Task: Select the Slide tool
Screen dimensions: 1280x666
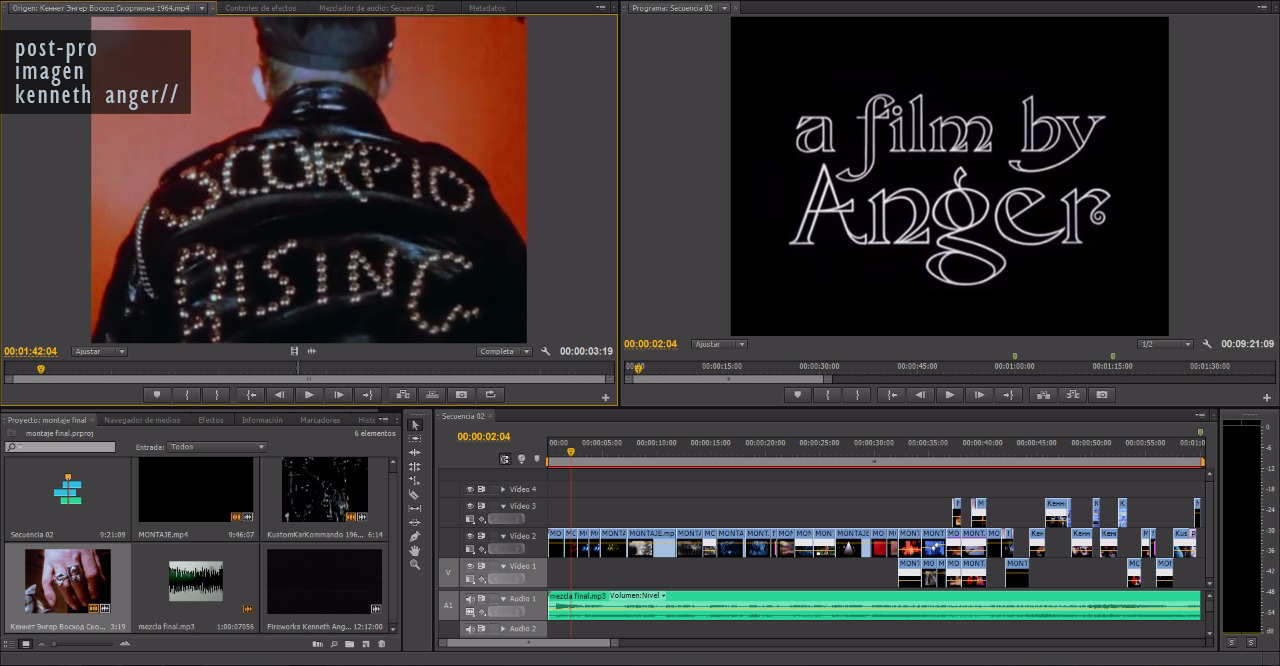Action: coord(415,523)
